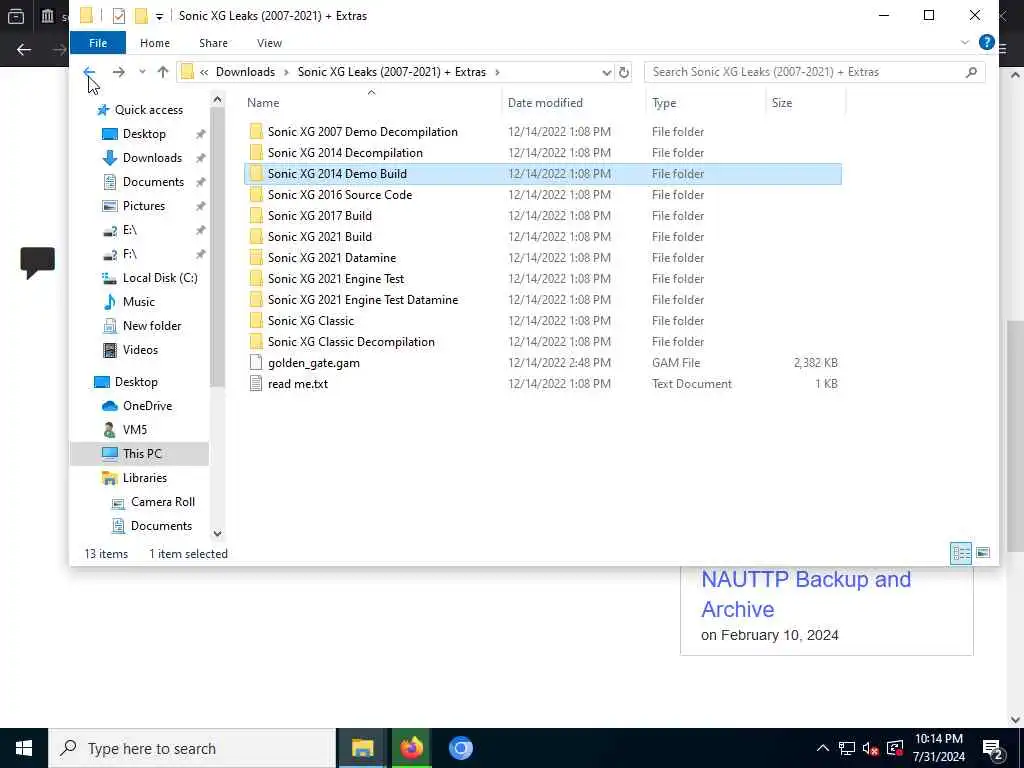Open the recent locations dropdown arrow
This screenshot has height=768, width=1024.
(x=142, y=72)
